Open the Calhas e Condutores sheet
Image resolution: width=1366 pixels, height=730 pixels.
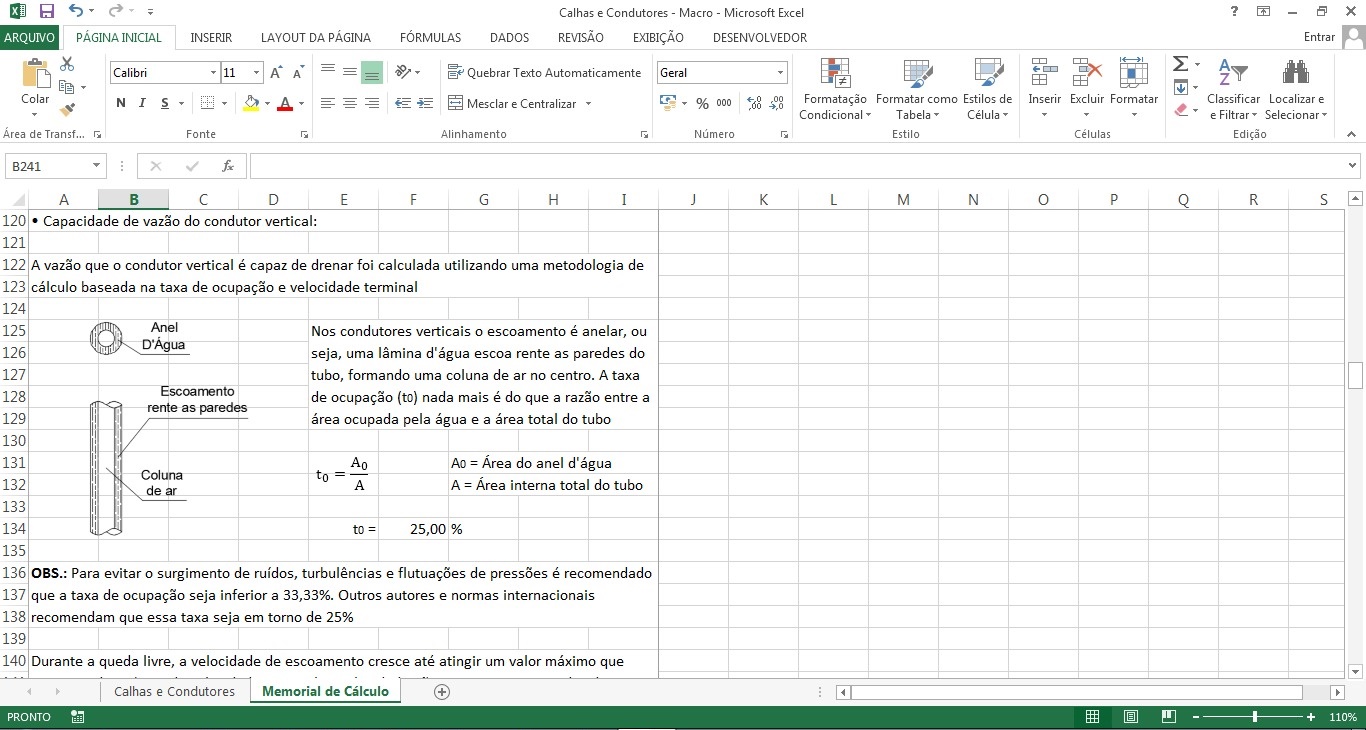[x=174, y=691]
